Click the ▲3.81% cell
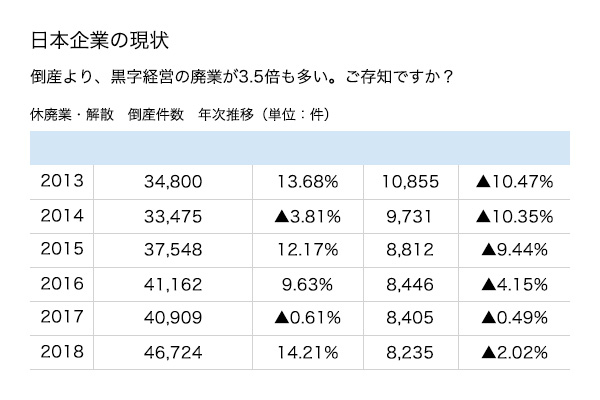The height and width of the screenshot is (400, 600). tap(308, 216)
